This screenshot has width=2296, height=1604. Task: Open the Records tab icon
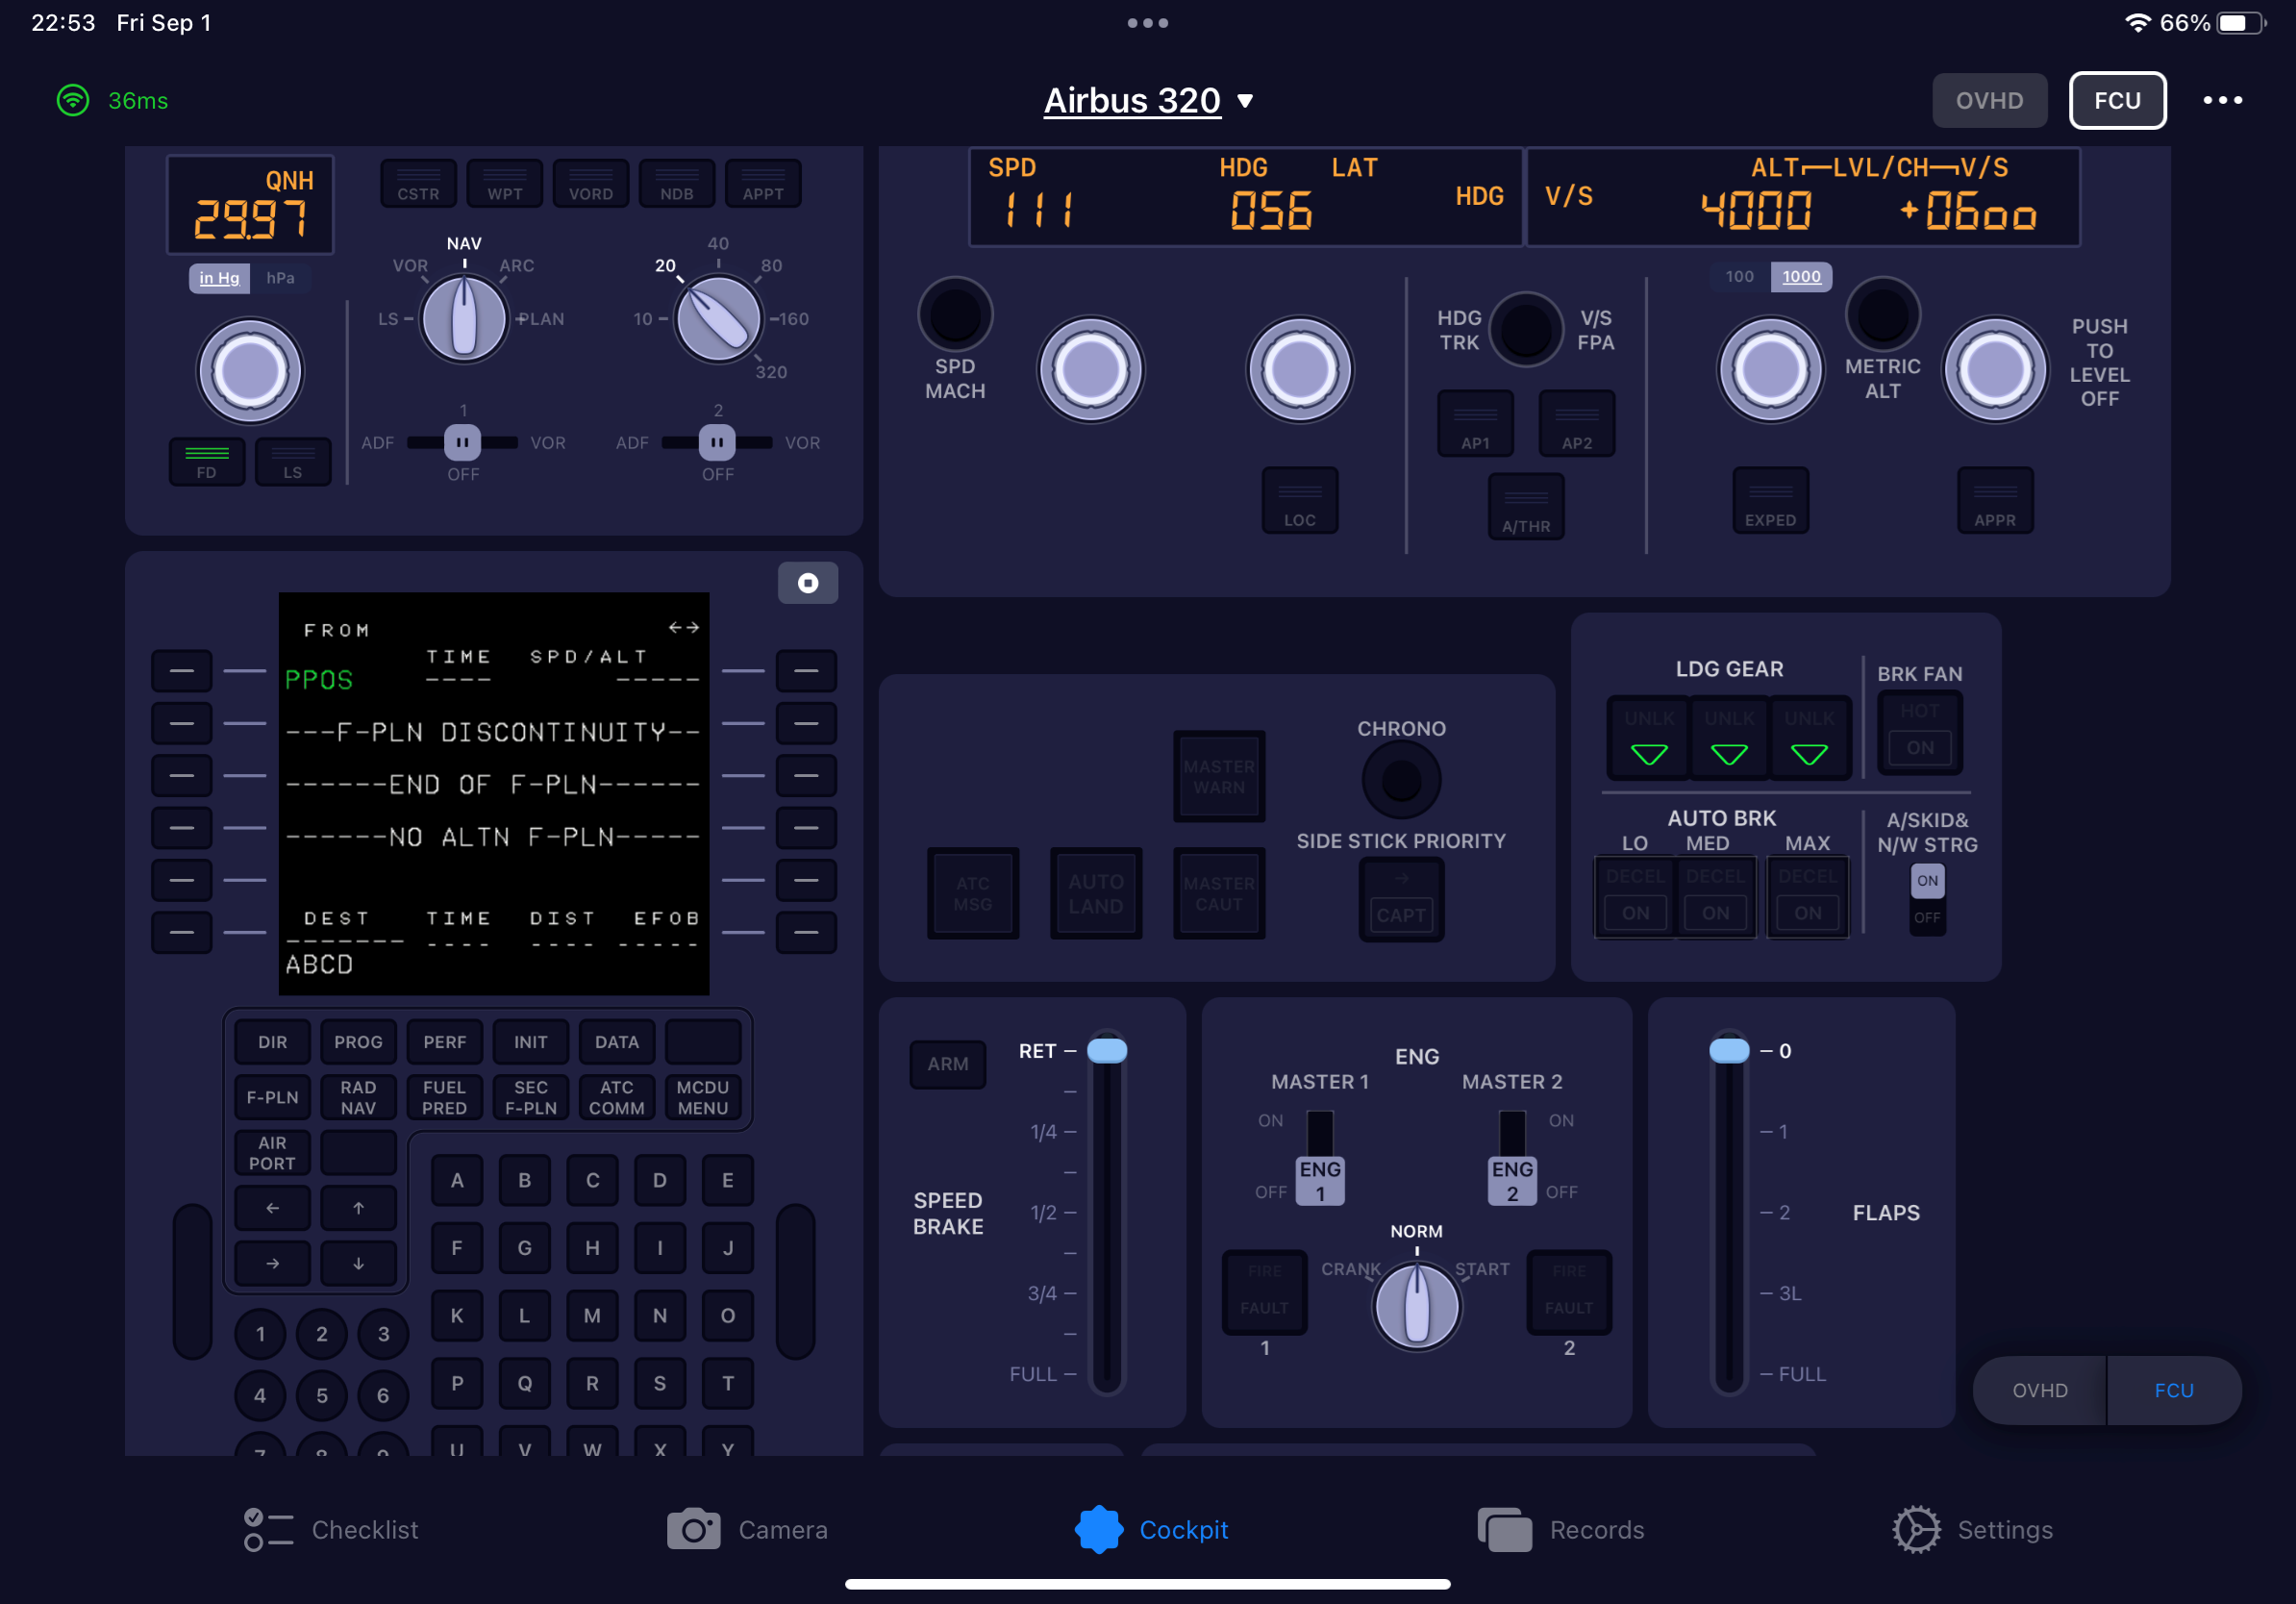pos(1504,1529)
